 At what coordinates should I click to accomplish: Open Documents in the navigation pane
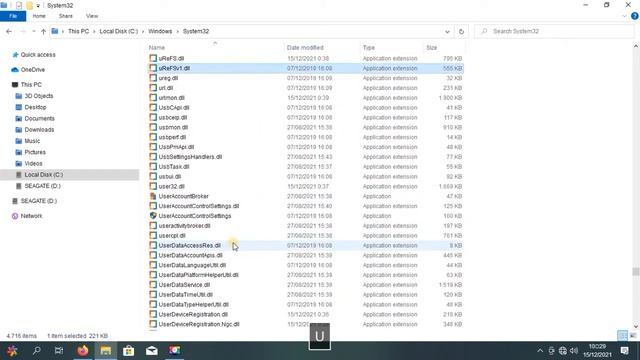(x=39, y=118)
